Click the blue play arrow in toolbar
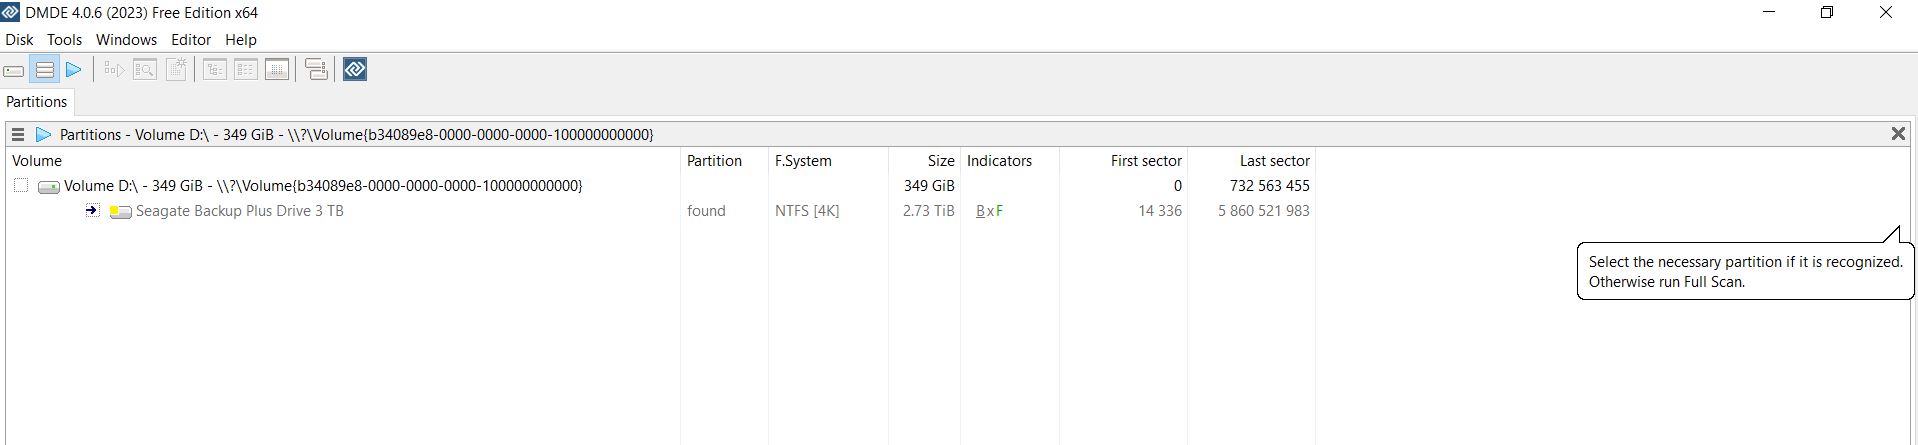 pyautogui.click(x=74, y=70)
